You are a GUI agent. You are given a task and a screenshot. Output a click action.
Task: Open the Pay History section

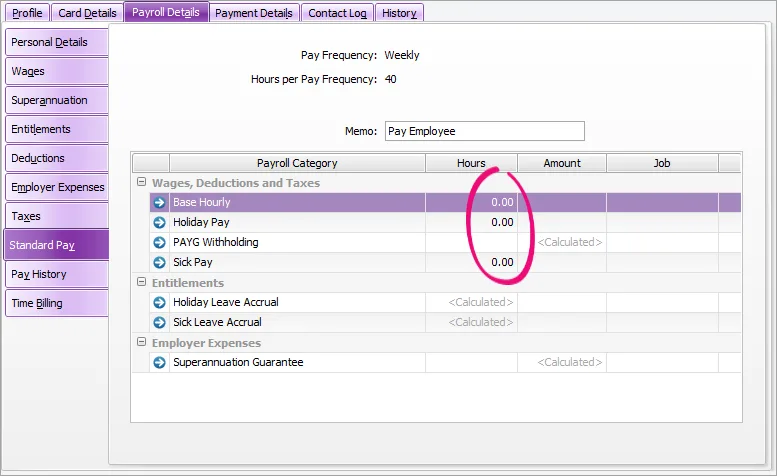(x=56, y=274)
